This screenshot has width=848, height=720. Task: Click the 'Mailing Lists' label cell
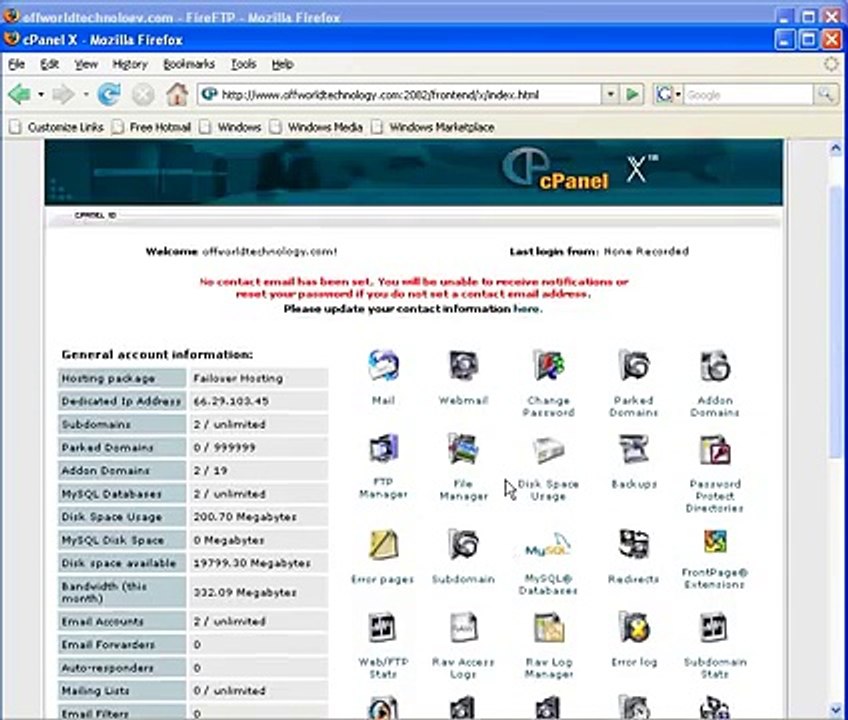(x=122, y=690)
